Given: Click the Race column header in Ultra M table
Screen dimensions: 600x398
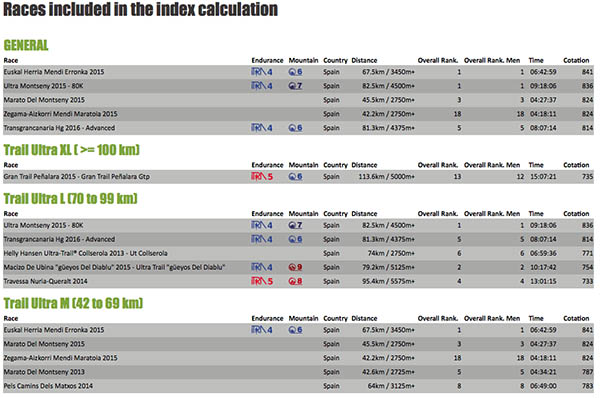Looking at the screenshot, I should (x=11, y=318).
